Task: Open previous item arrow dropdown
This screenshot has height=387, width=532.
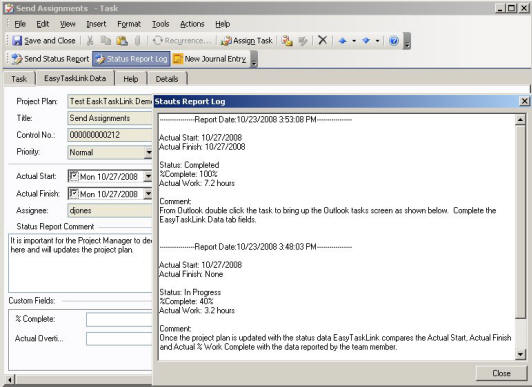Action: coord(354,41)
